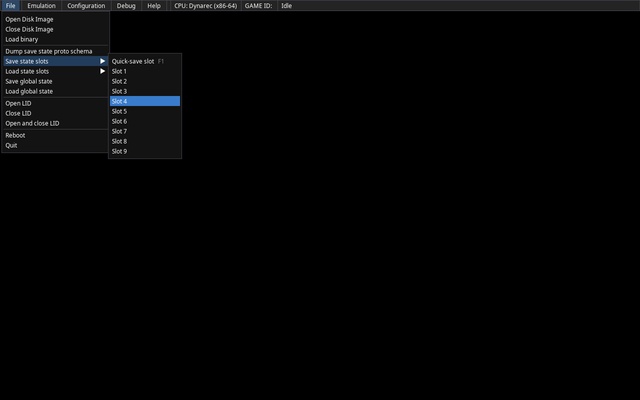The width and height of the screenshot is (640, 400).
Task: Select Close LID option
Action: [x=55, y=113]
